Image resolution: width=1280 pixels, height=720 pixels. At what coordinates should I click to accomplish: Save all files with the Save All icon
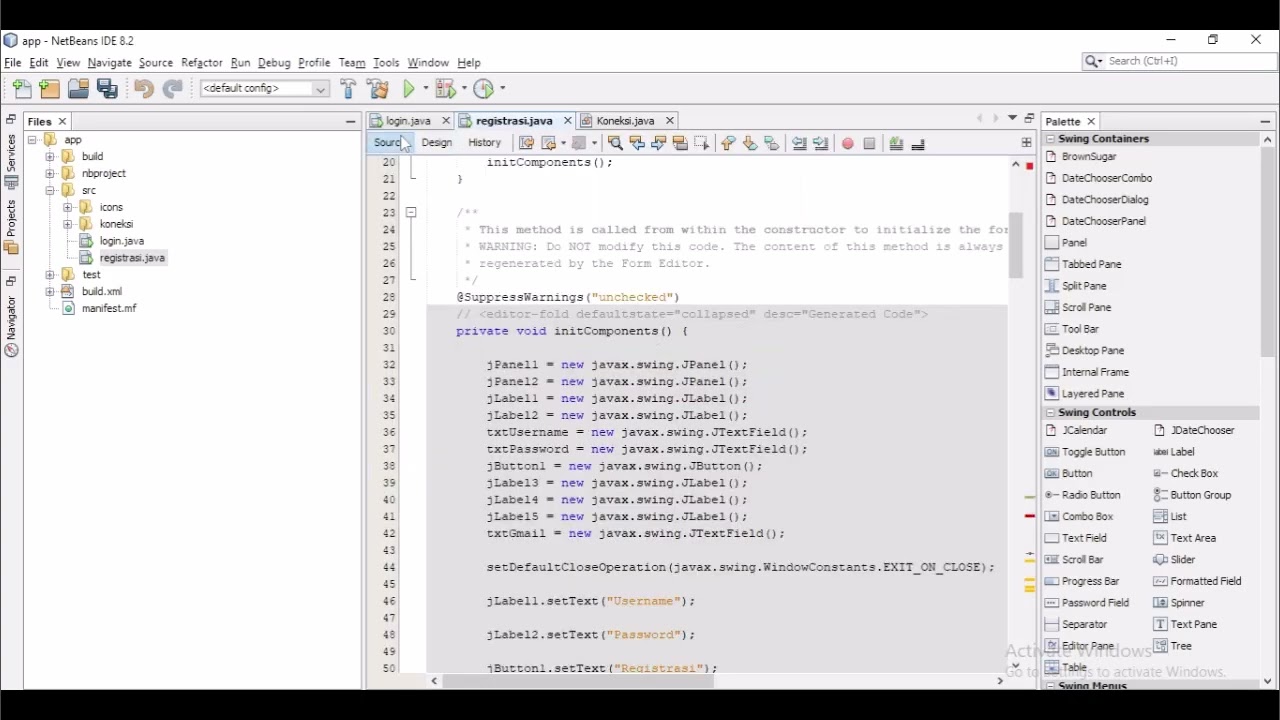pyautogui.click(x=108, y=89)
